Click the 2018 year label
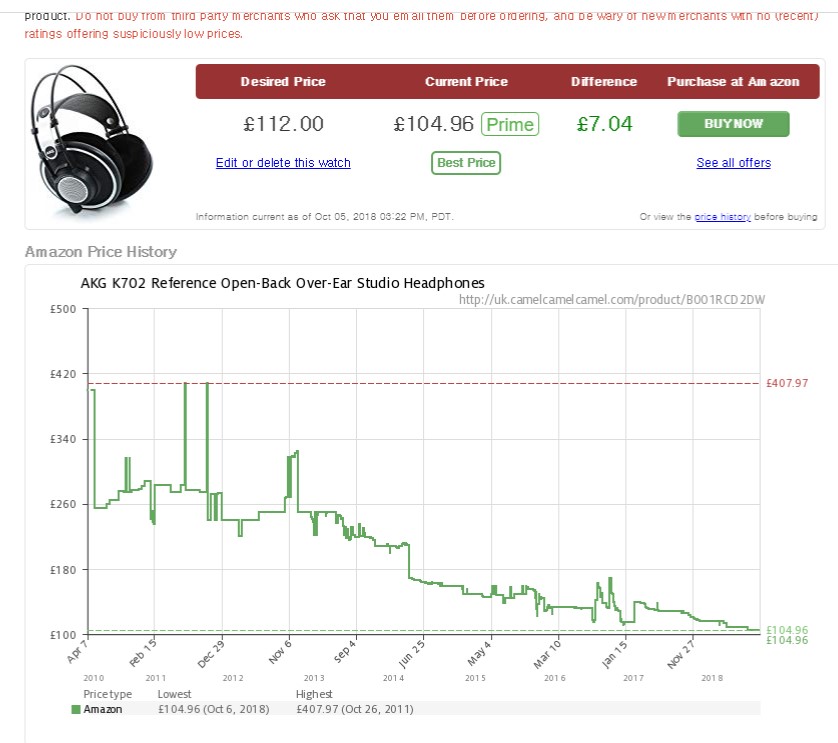 pyautogui.click(x=712, y=678)
